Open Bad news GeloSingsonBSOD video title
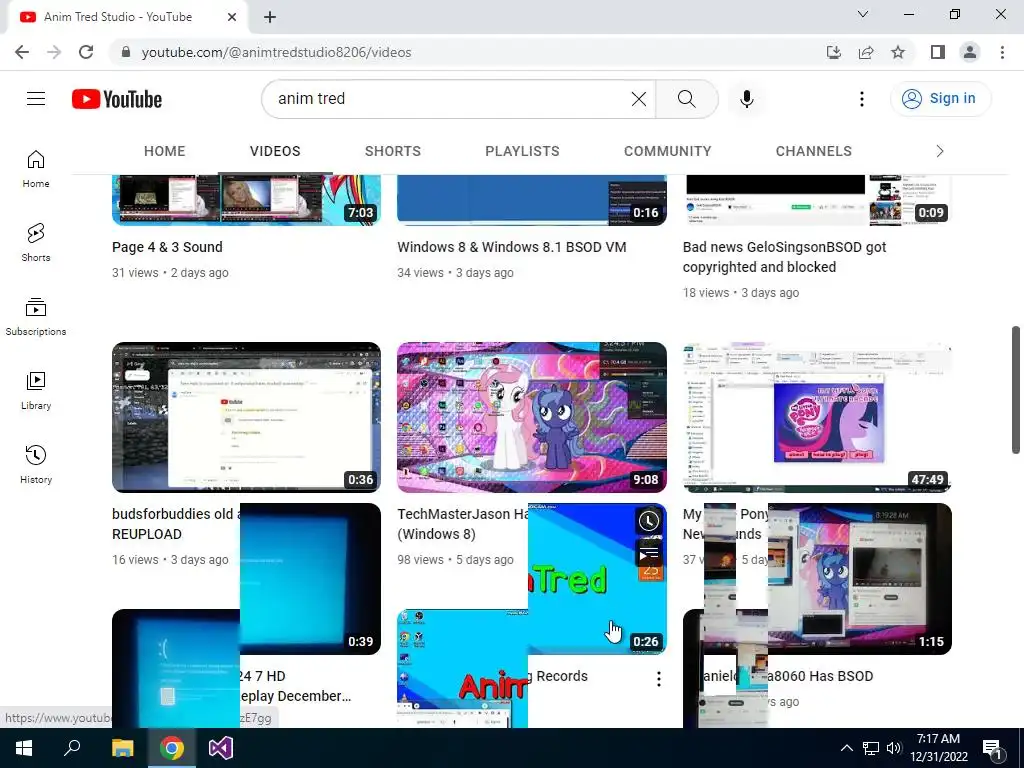The width and height of the screenshot is (1024, 768). [x=784, y=257]
